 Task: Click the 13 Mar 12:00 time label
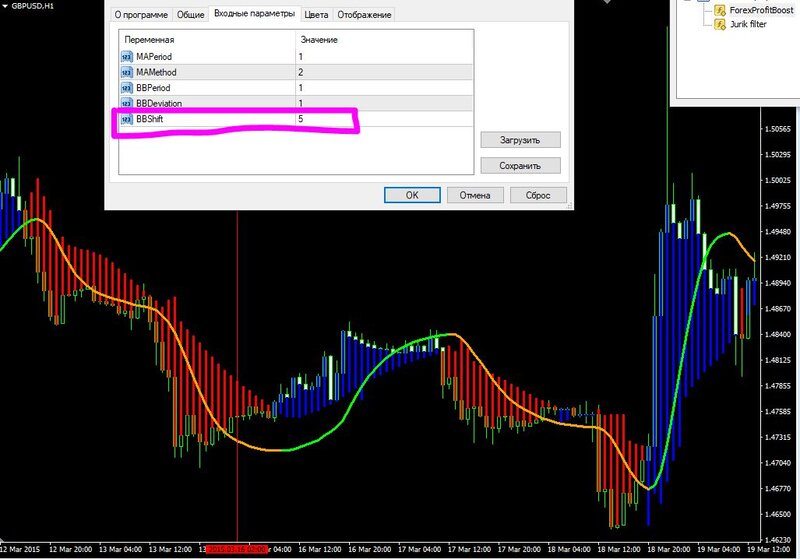click(x=170, y=549)
